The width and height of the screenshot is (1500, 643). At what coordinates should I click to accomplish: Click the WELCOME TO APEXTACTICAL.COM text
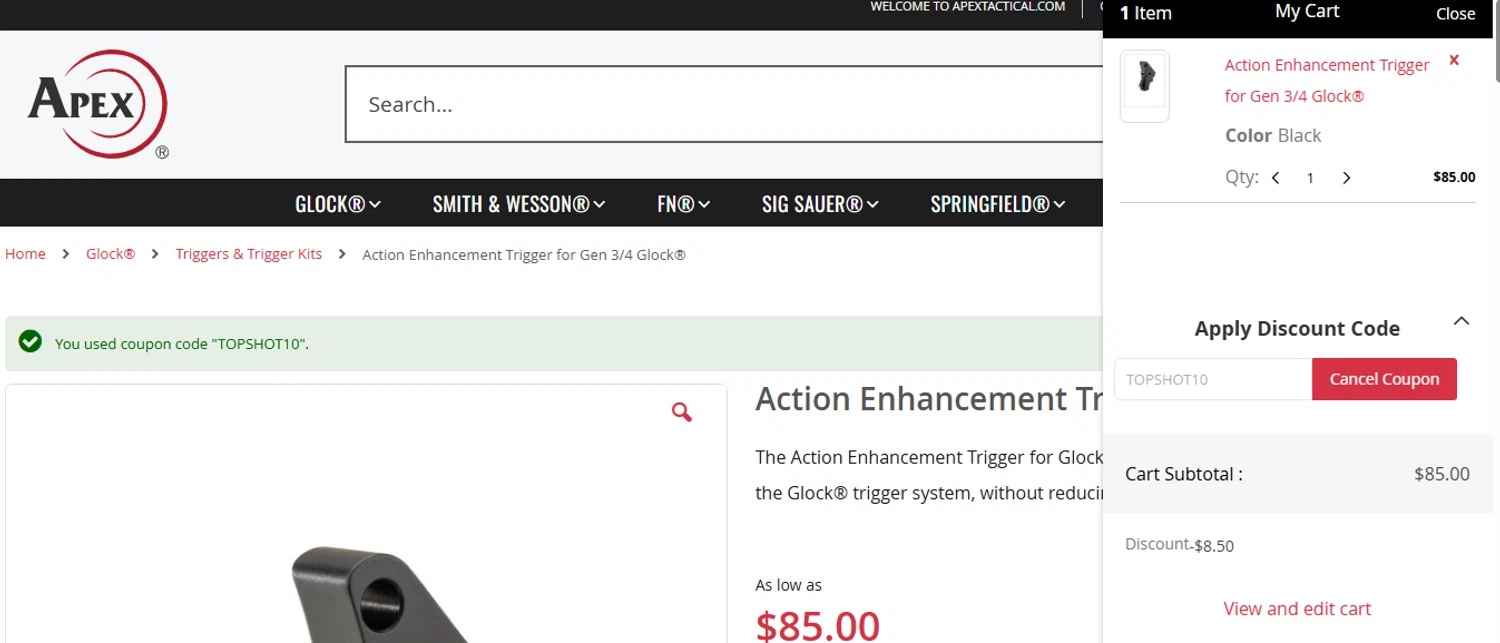[968, 7]
